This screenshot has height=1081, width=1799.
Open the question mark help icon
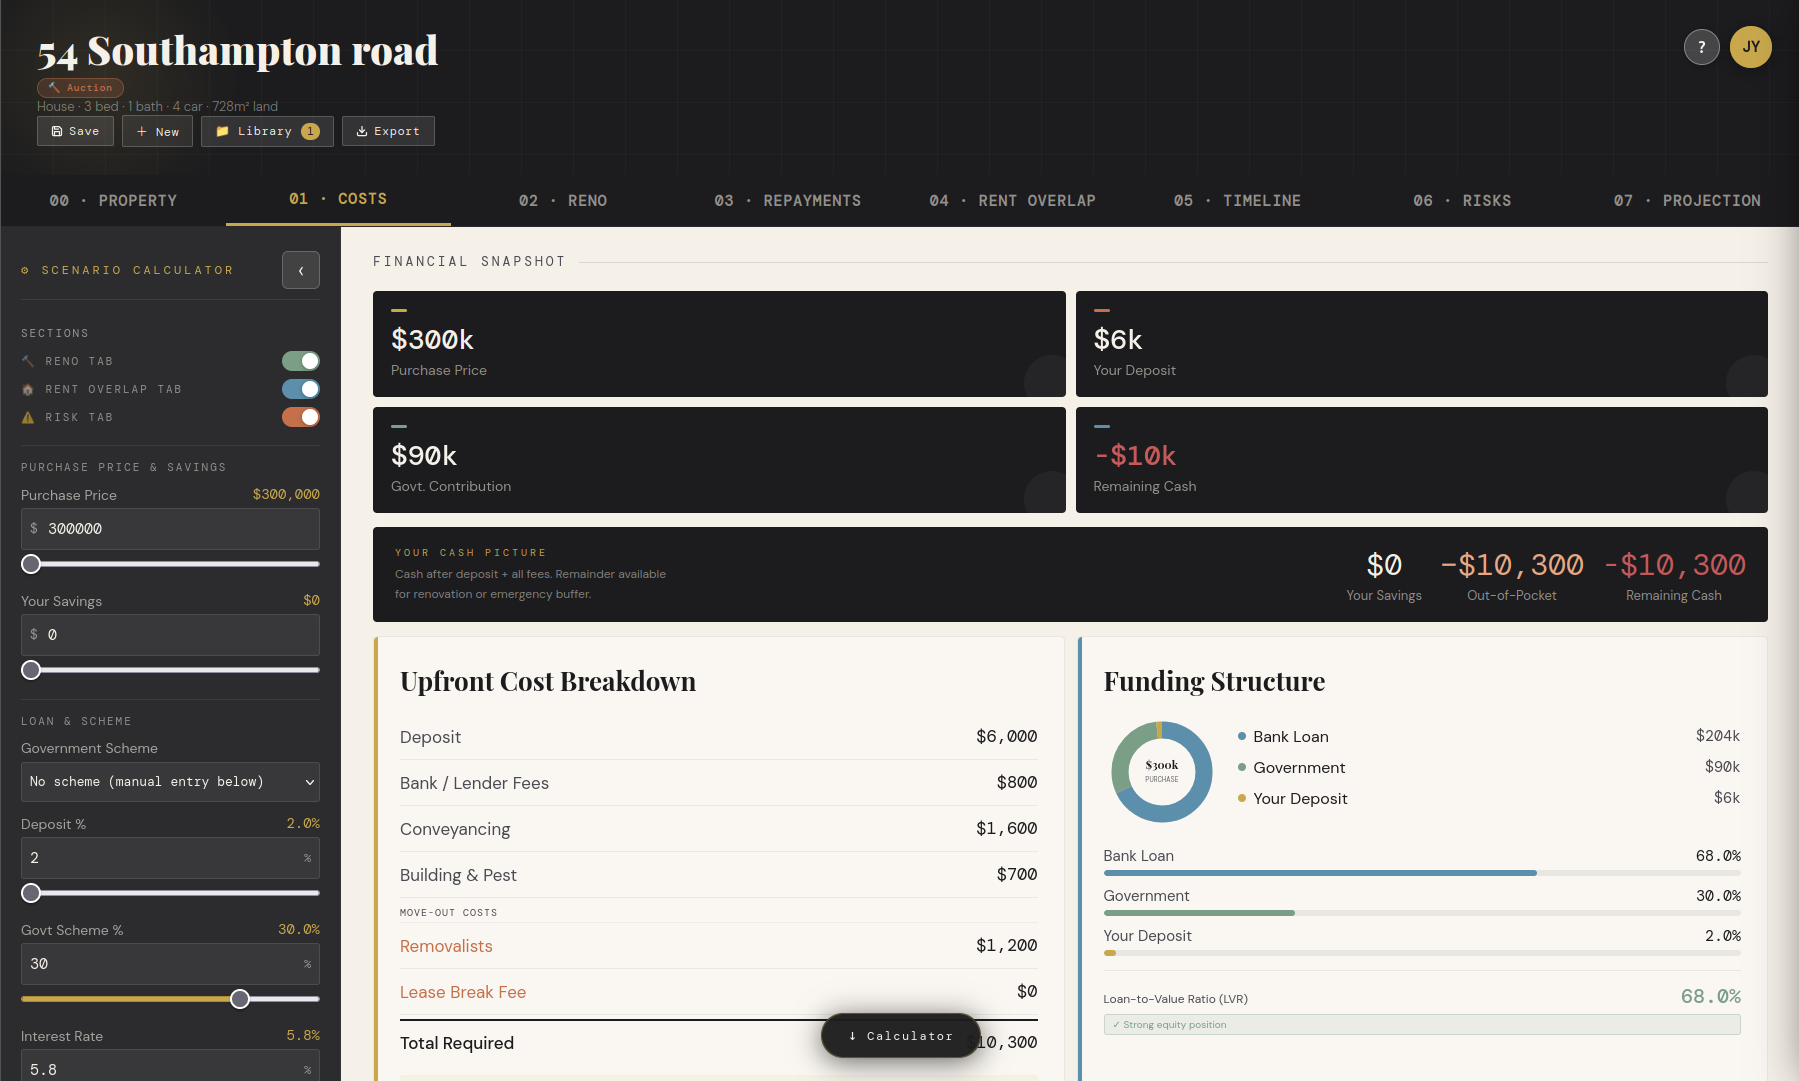1701,46
